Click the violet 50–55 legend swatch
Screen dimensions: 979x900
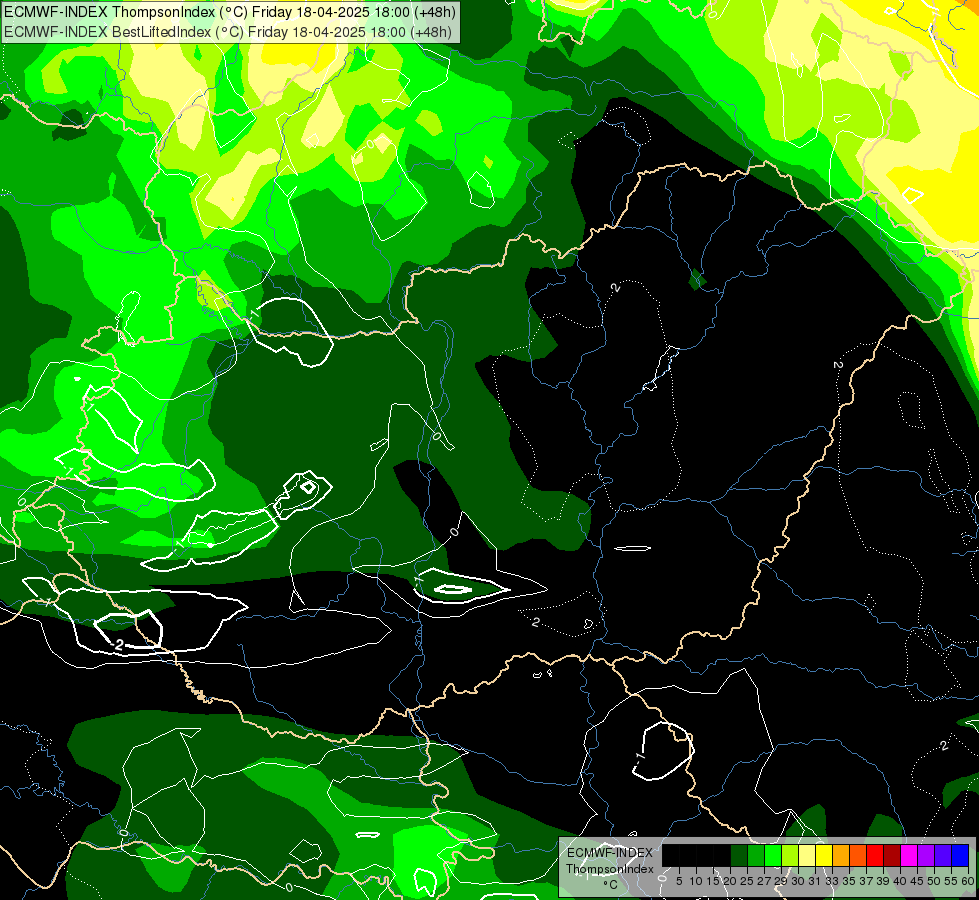coord(943,855)
